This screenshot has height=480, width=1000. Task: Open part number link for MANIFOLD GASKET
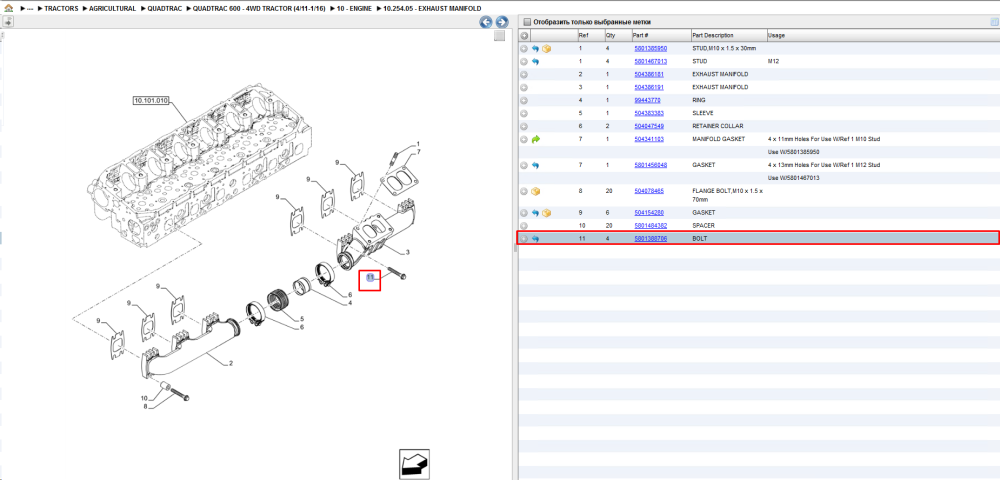tap(649, 139)
